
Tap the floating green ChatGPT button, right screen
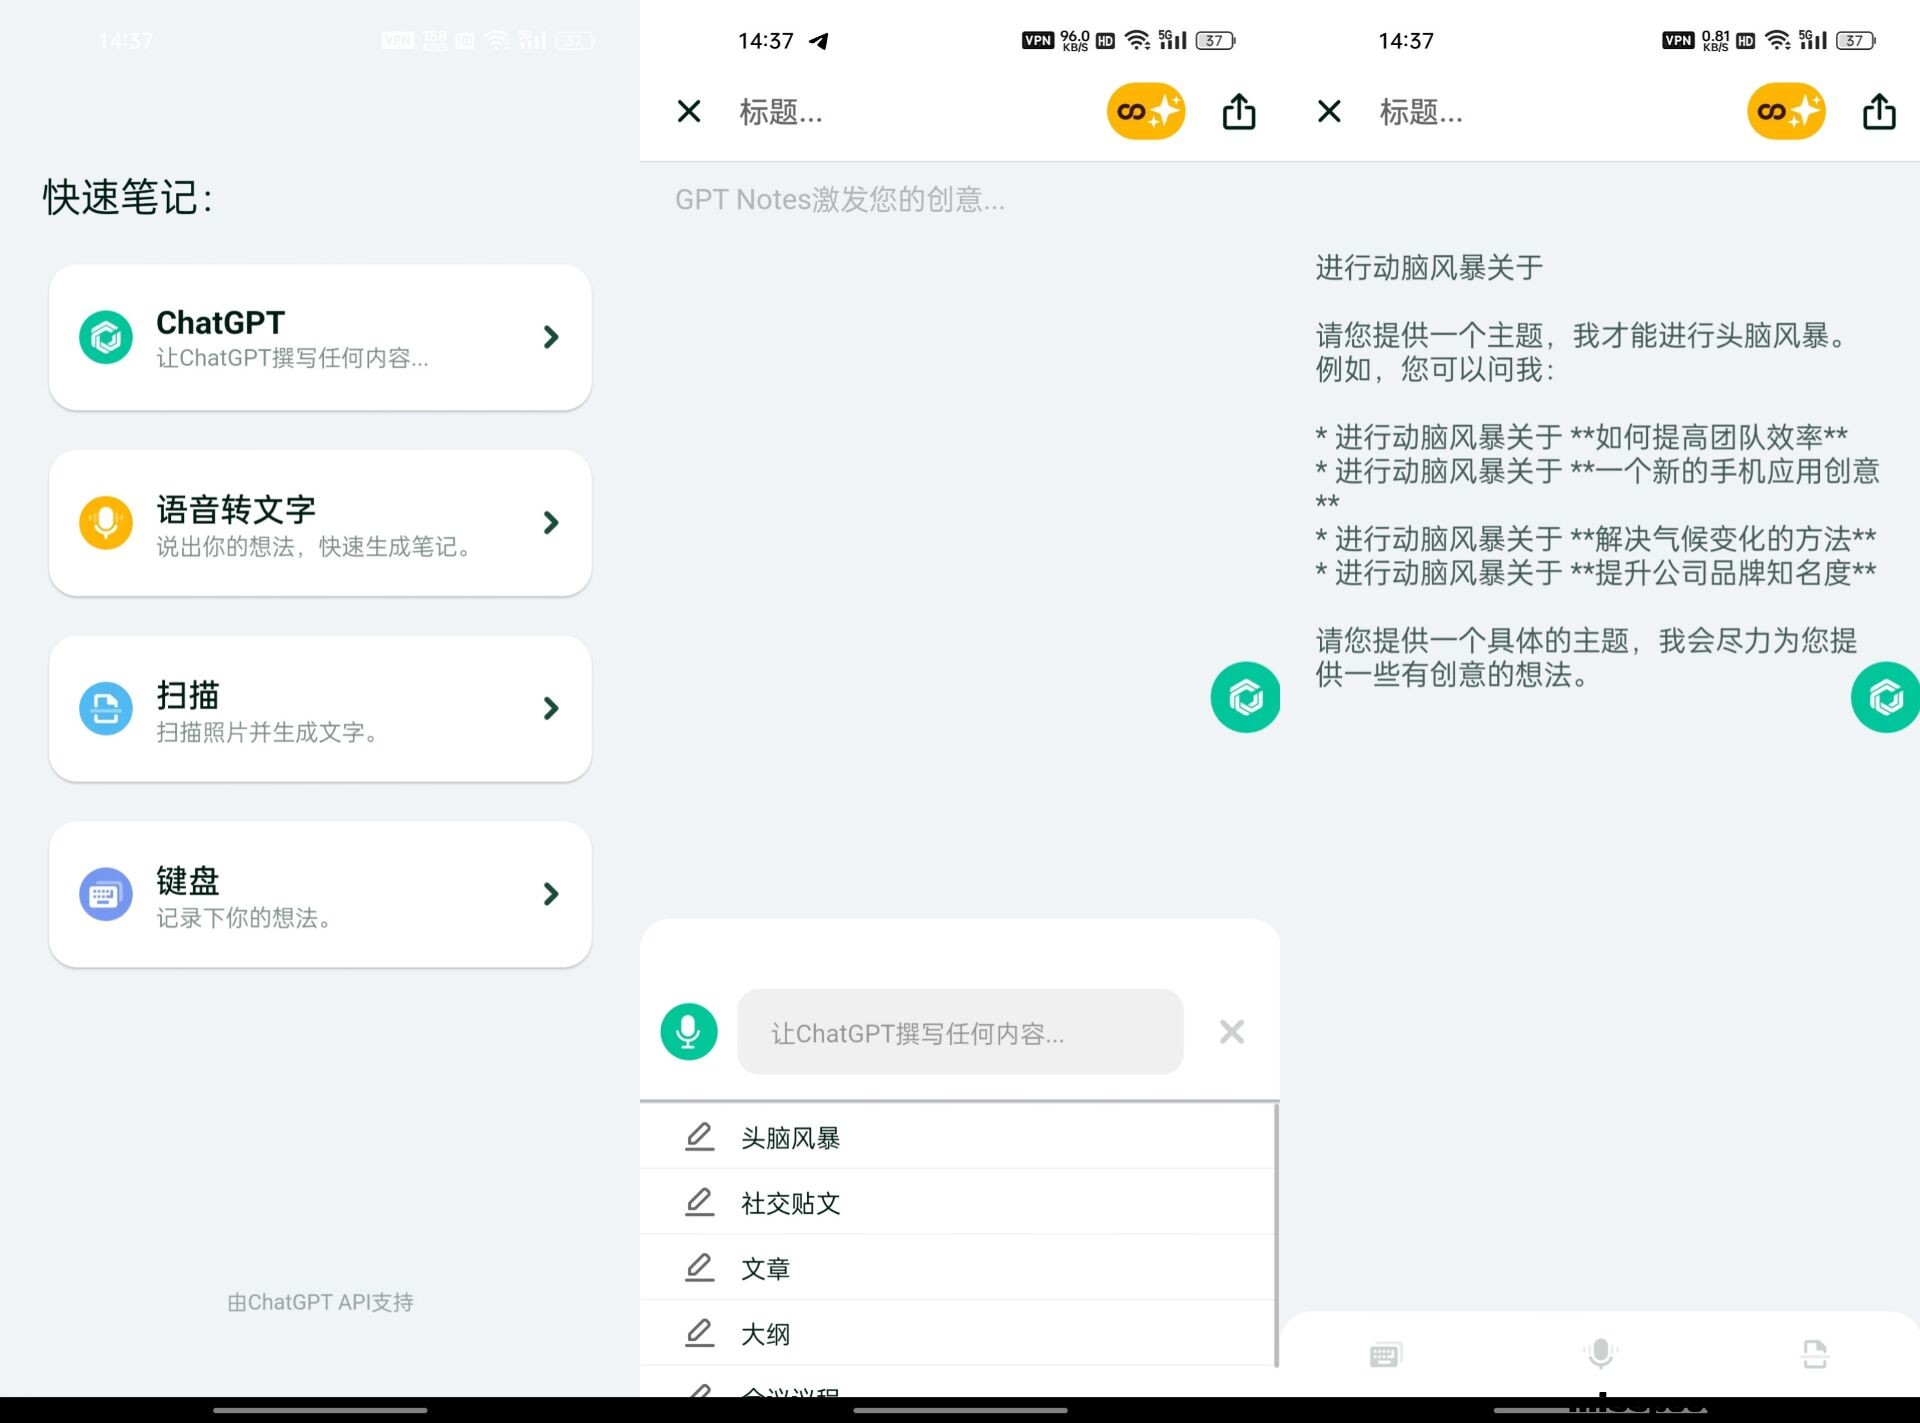coord(1885,697)
